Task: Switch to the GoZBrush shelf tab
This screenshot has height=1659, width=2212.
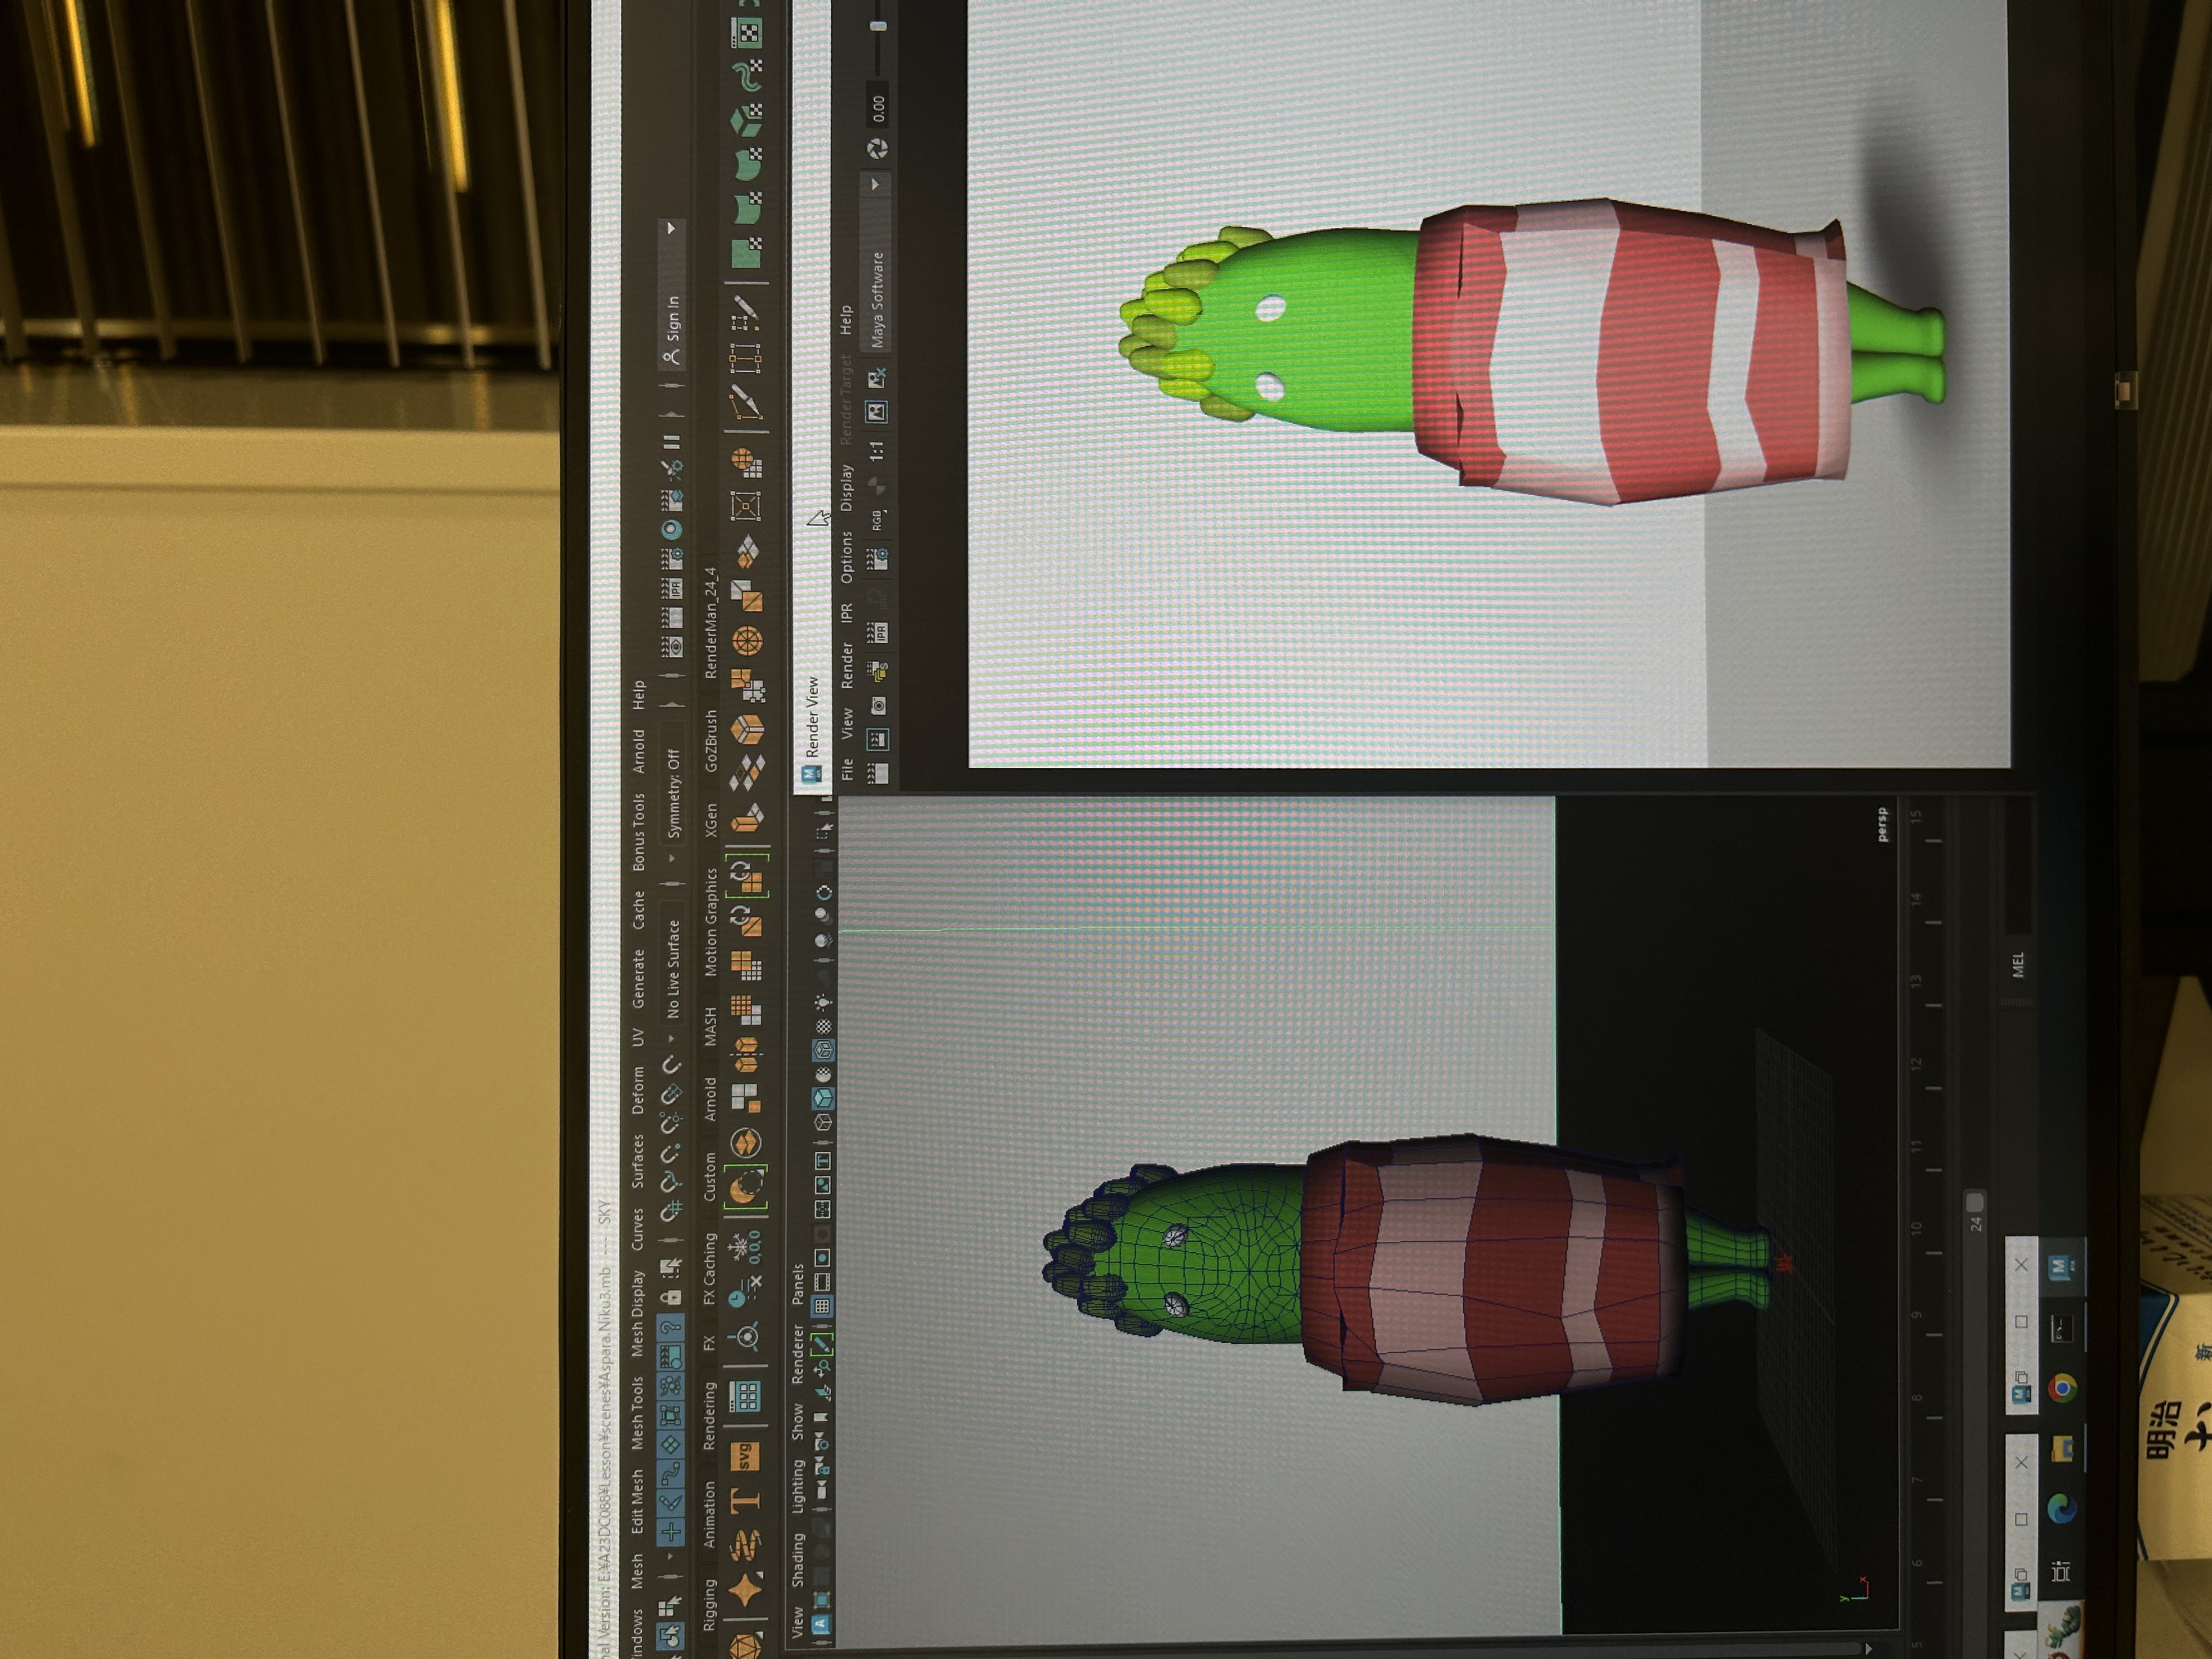Action: pyautogui.click(x=711, y=740)
